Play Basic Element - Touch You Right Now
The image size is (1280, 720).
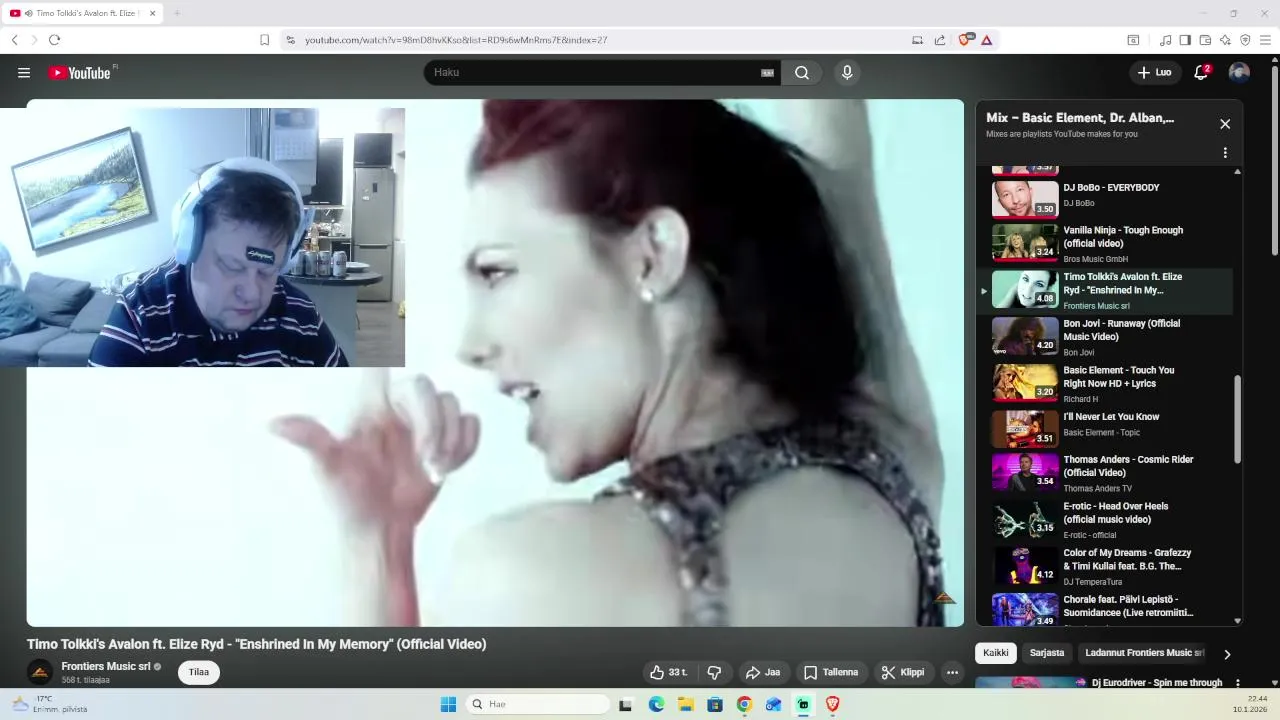click(1105, 383)
